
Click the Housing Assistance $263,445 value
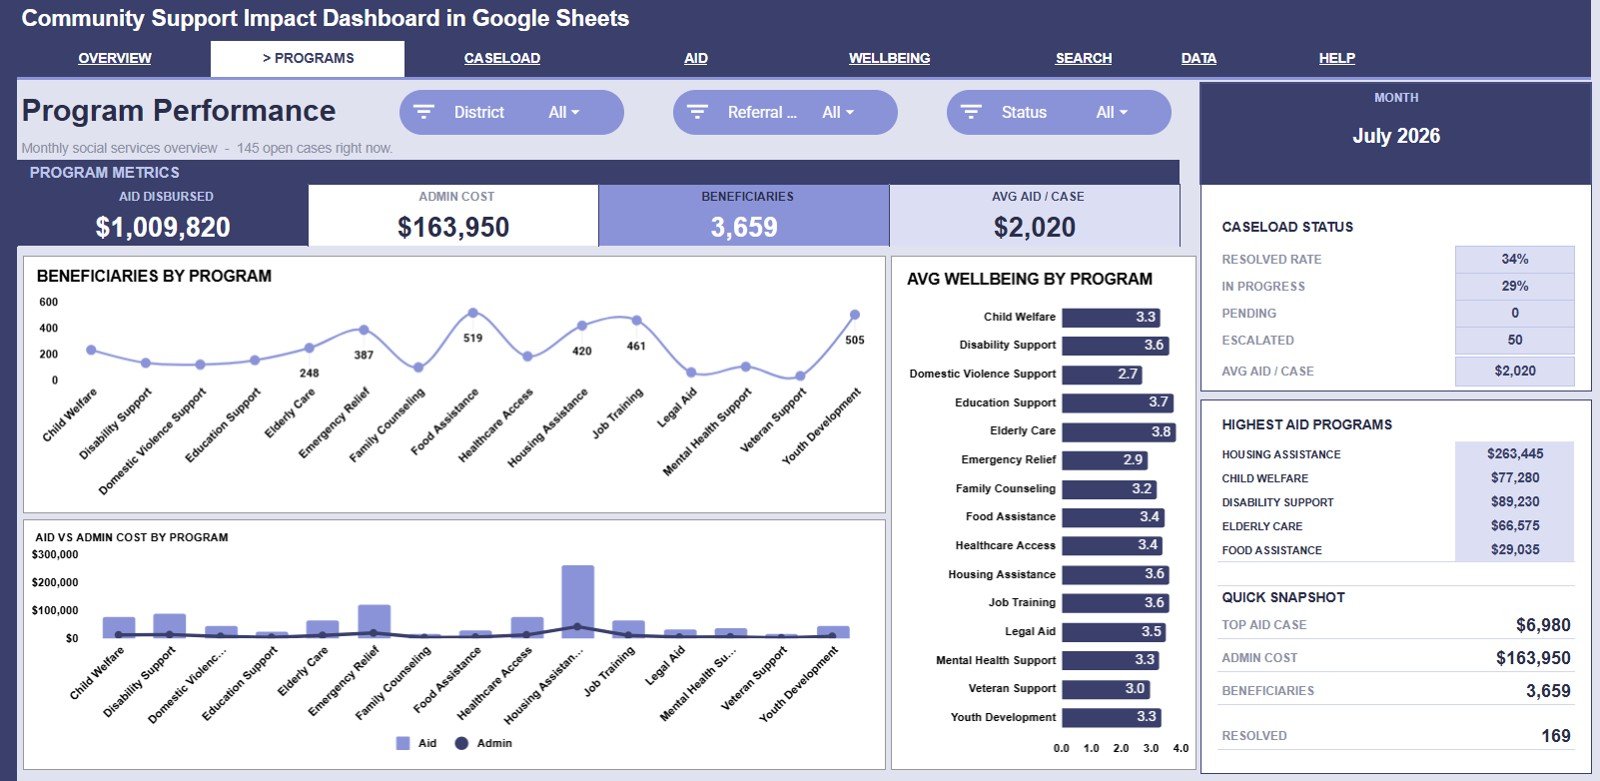[1515, 454]
